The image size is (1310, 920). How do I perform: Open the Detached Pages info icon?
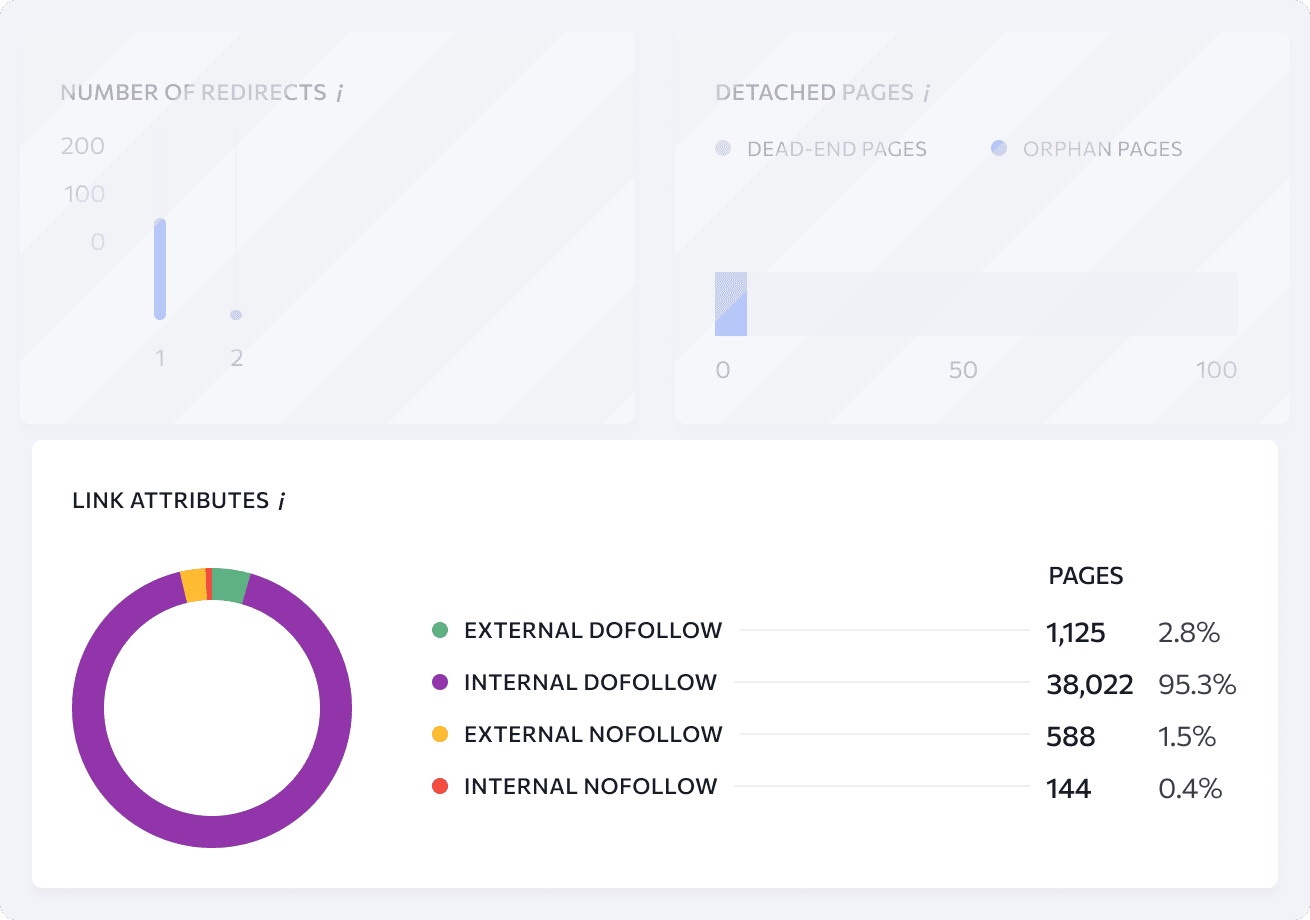(926, 93)
